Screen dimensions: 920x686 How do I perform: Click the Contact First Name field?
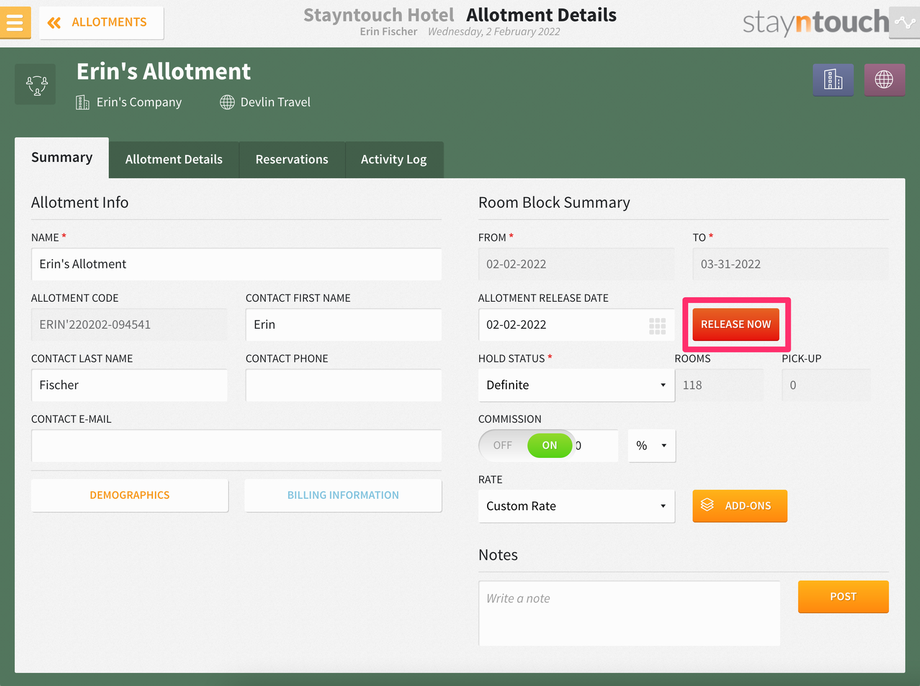tap(343, 325)
